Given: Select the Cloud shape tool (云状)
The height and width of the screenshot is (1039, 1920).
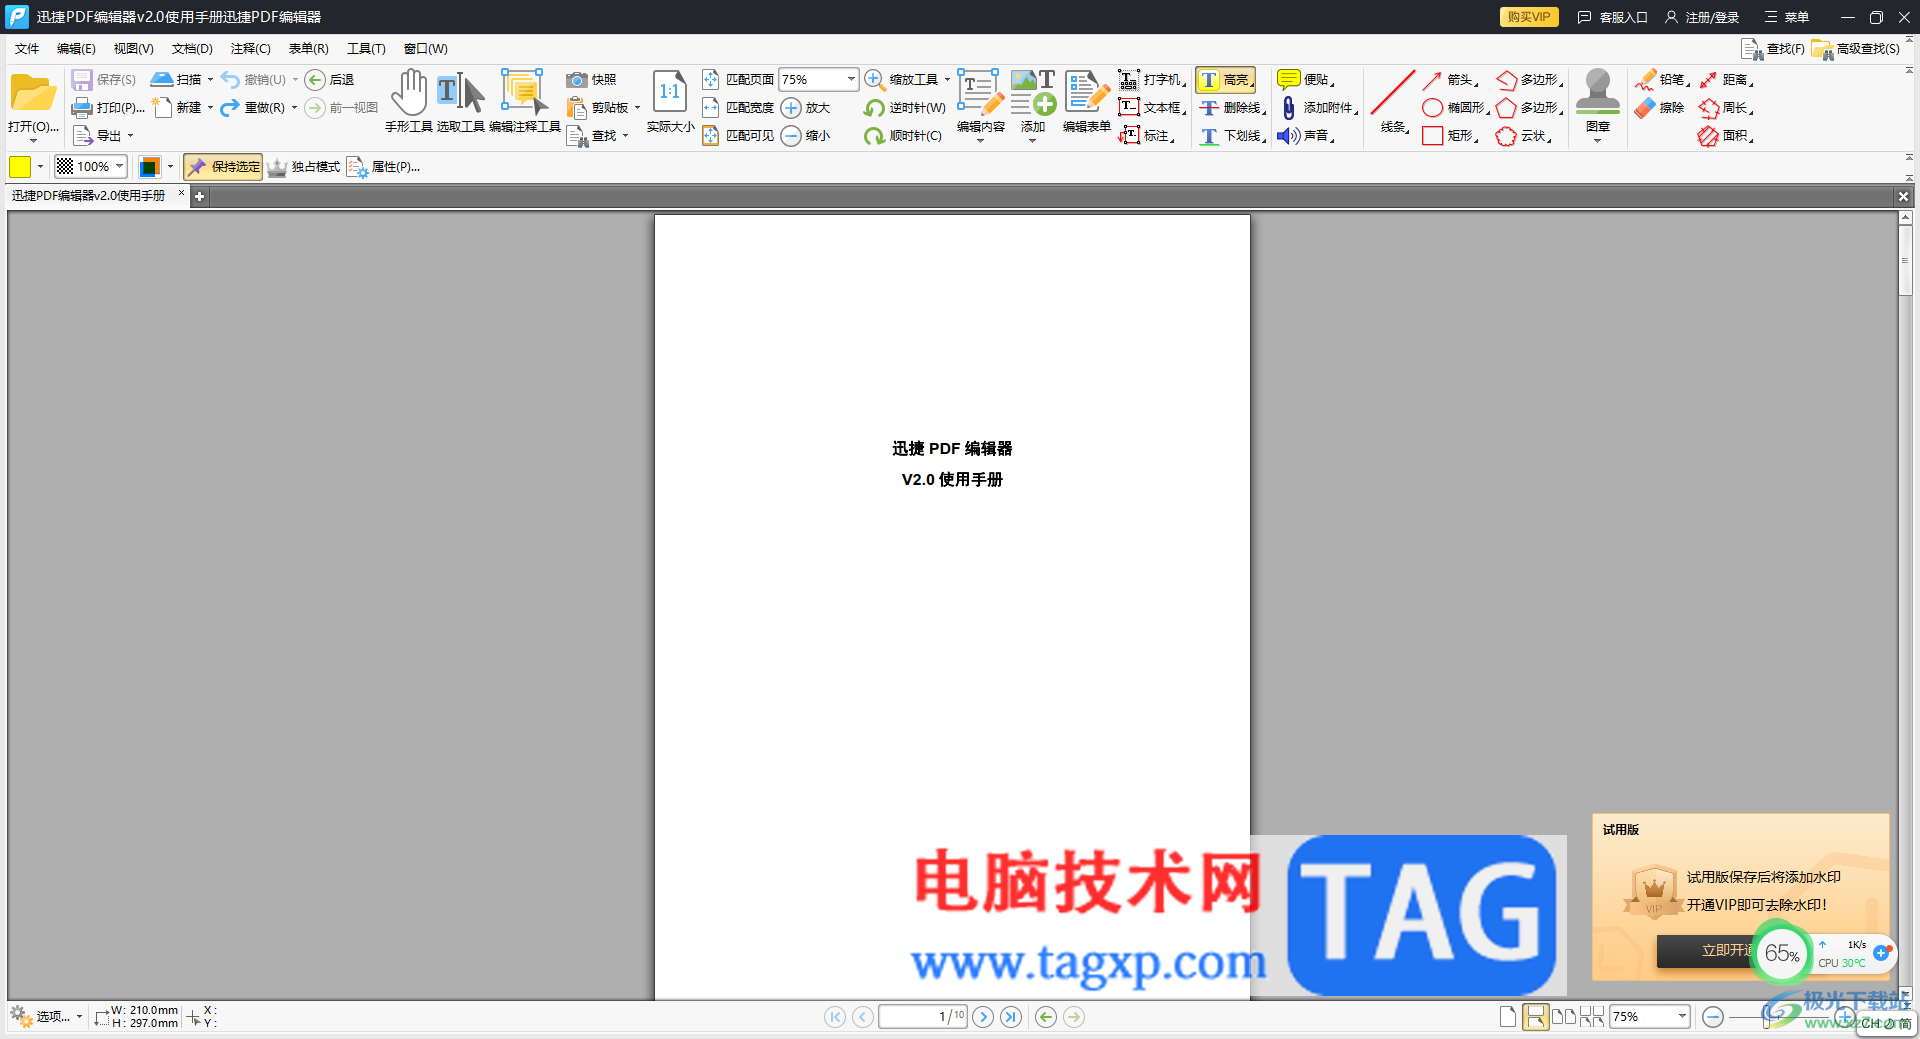Looking at the screenshot, I should 1524,136.
